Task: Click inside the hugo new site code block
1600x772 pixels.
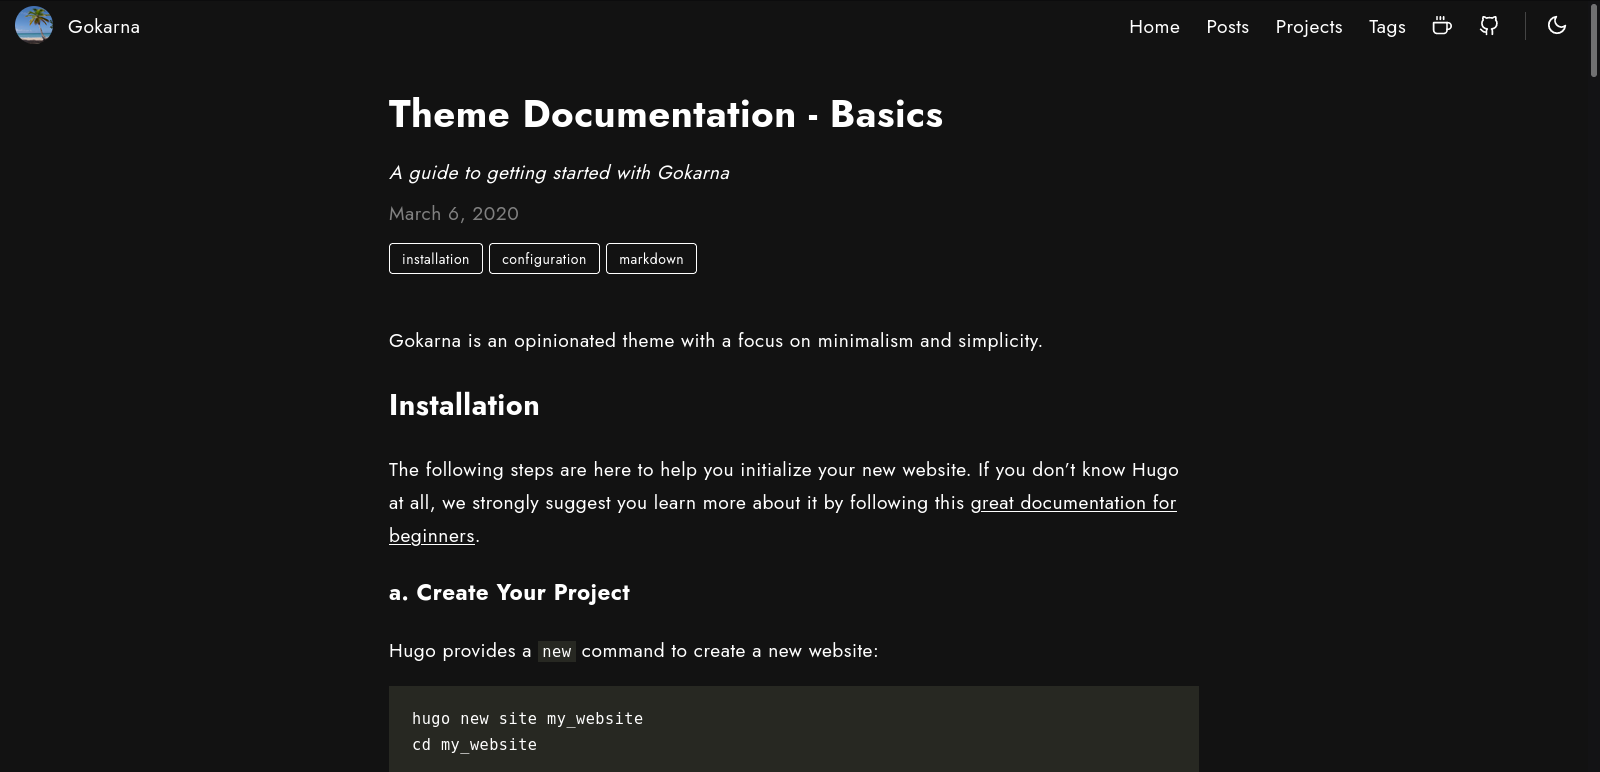Action: click(x=793, y=730)
